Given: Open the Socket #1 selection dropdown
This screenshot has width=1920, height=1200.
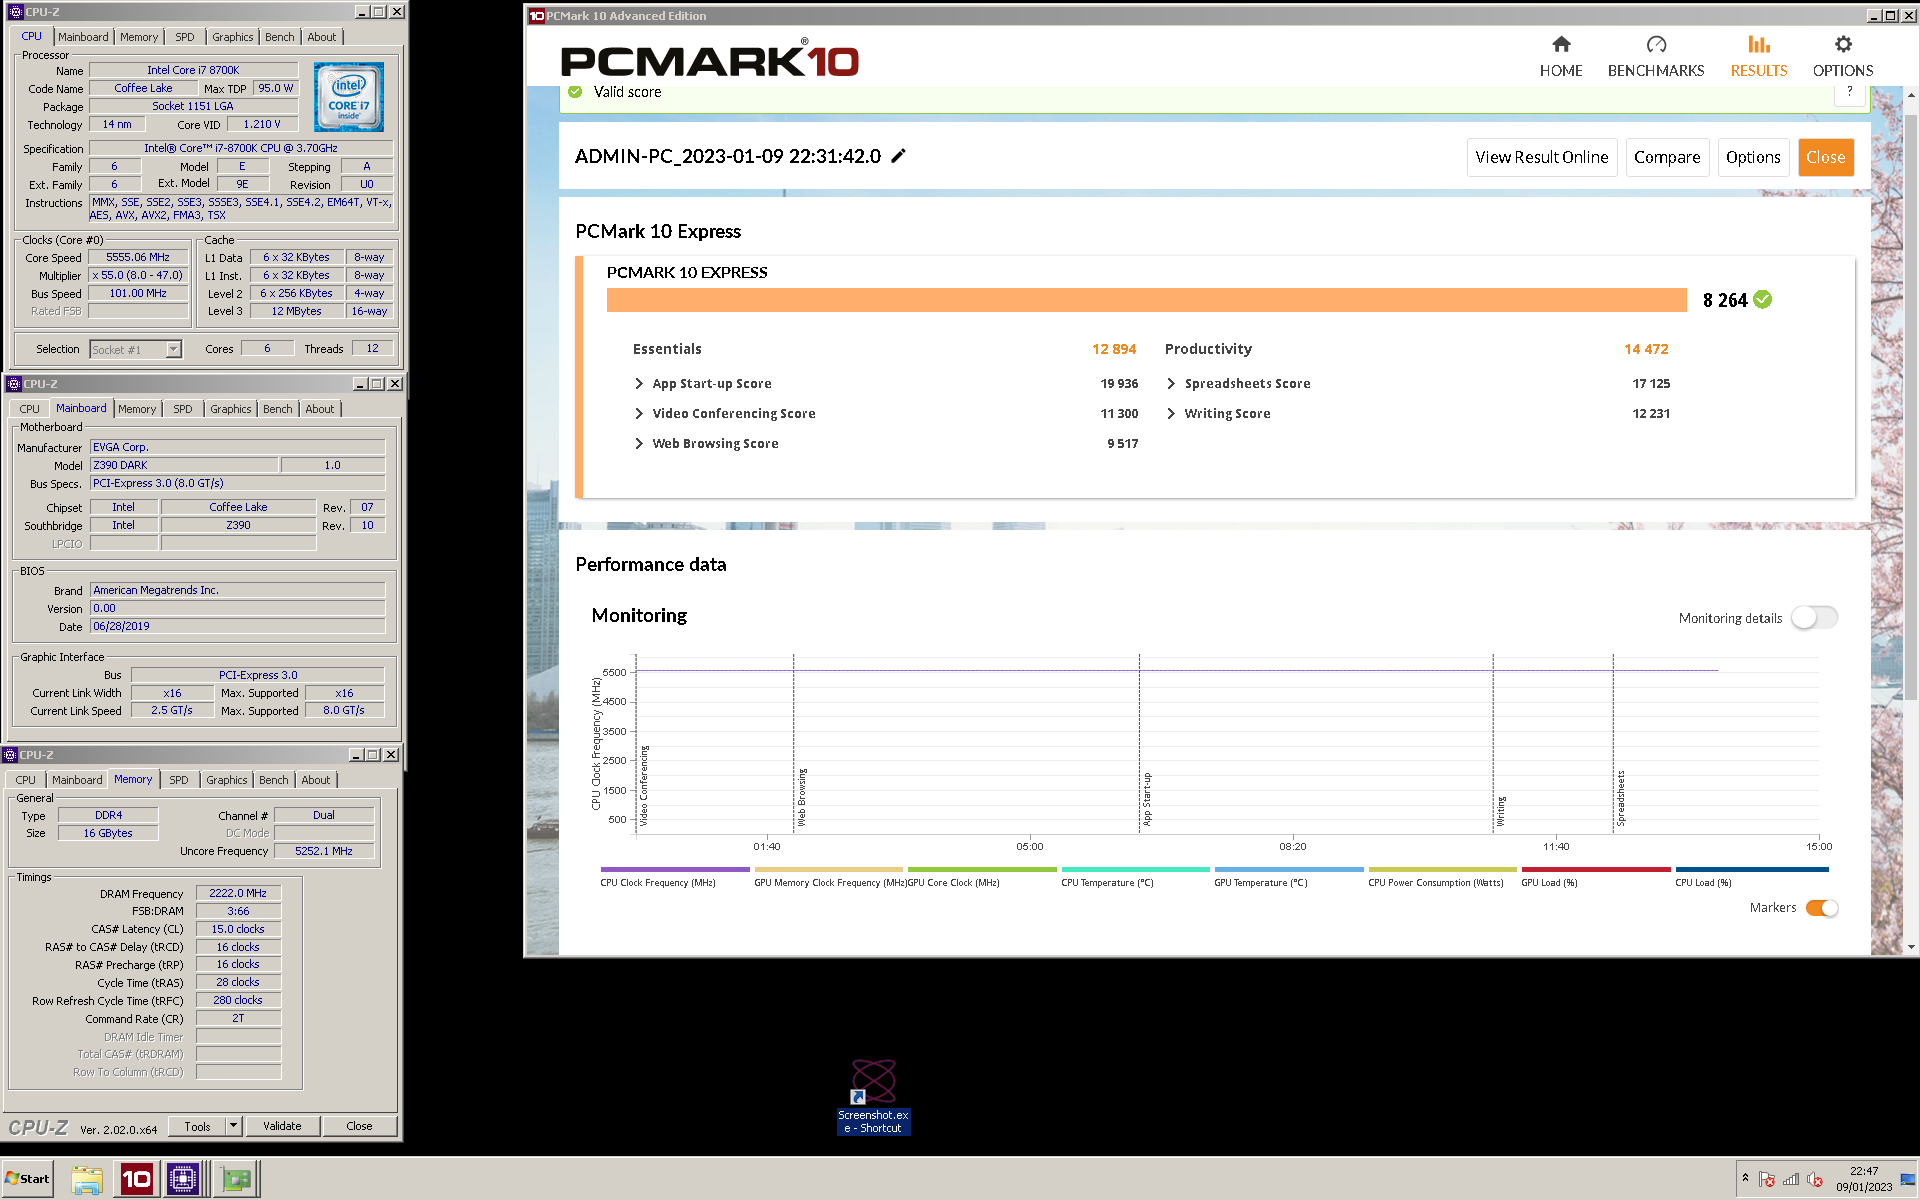Looking at the screenshot, I should coord(173,349).
